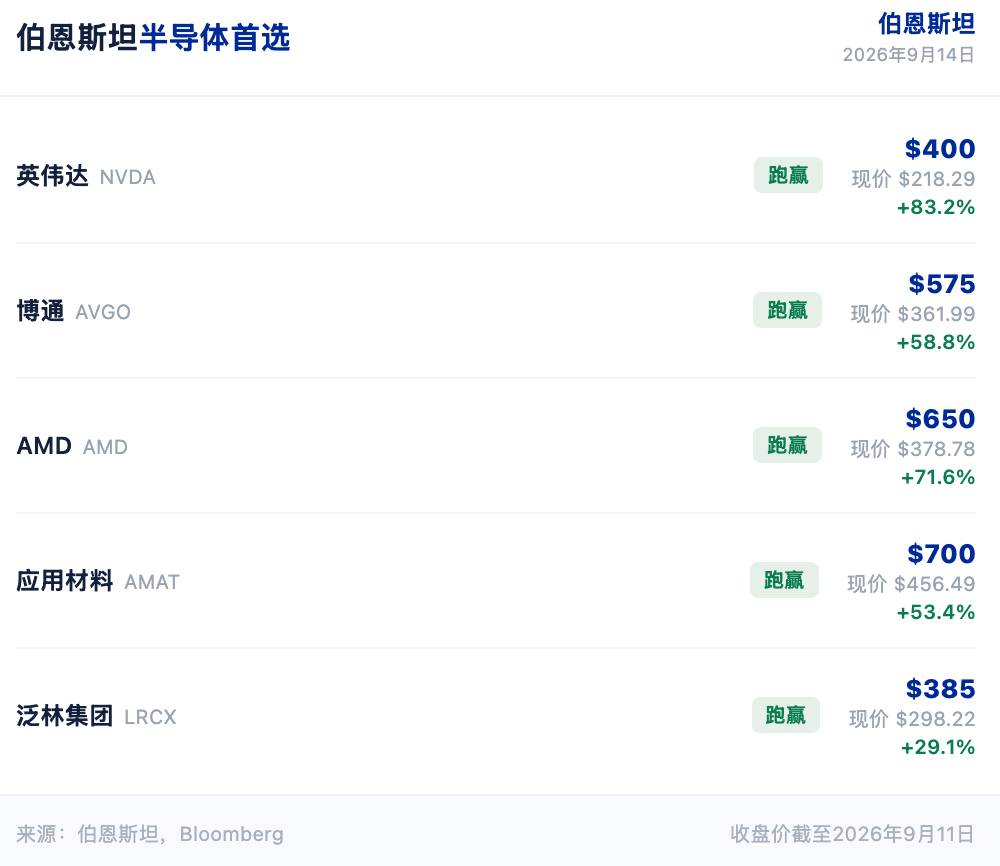
Task: Click the $400 target price for NVDA
Action: (x=940, y=149)
